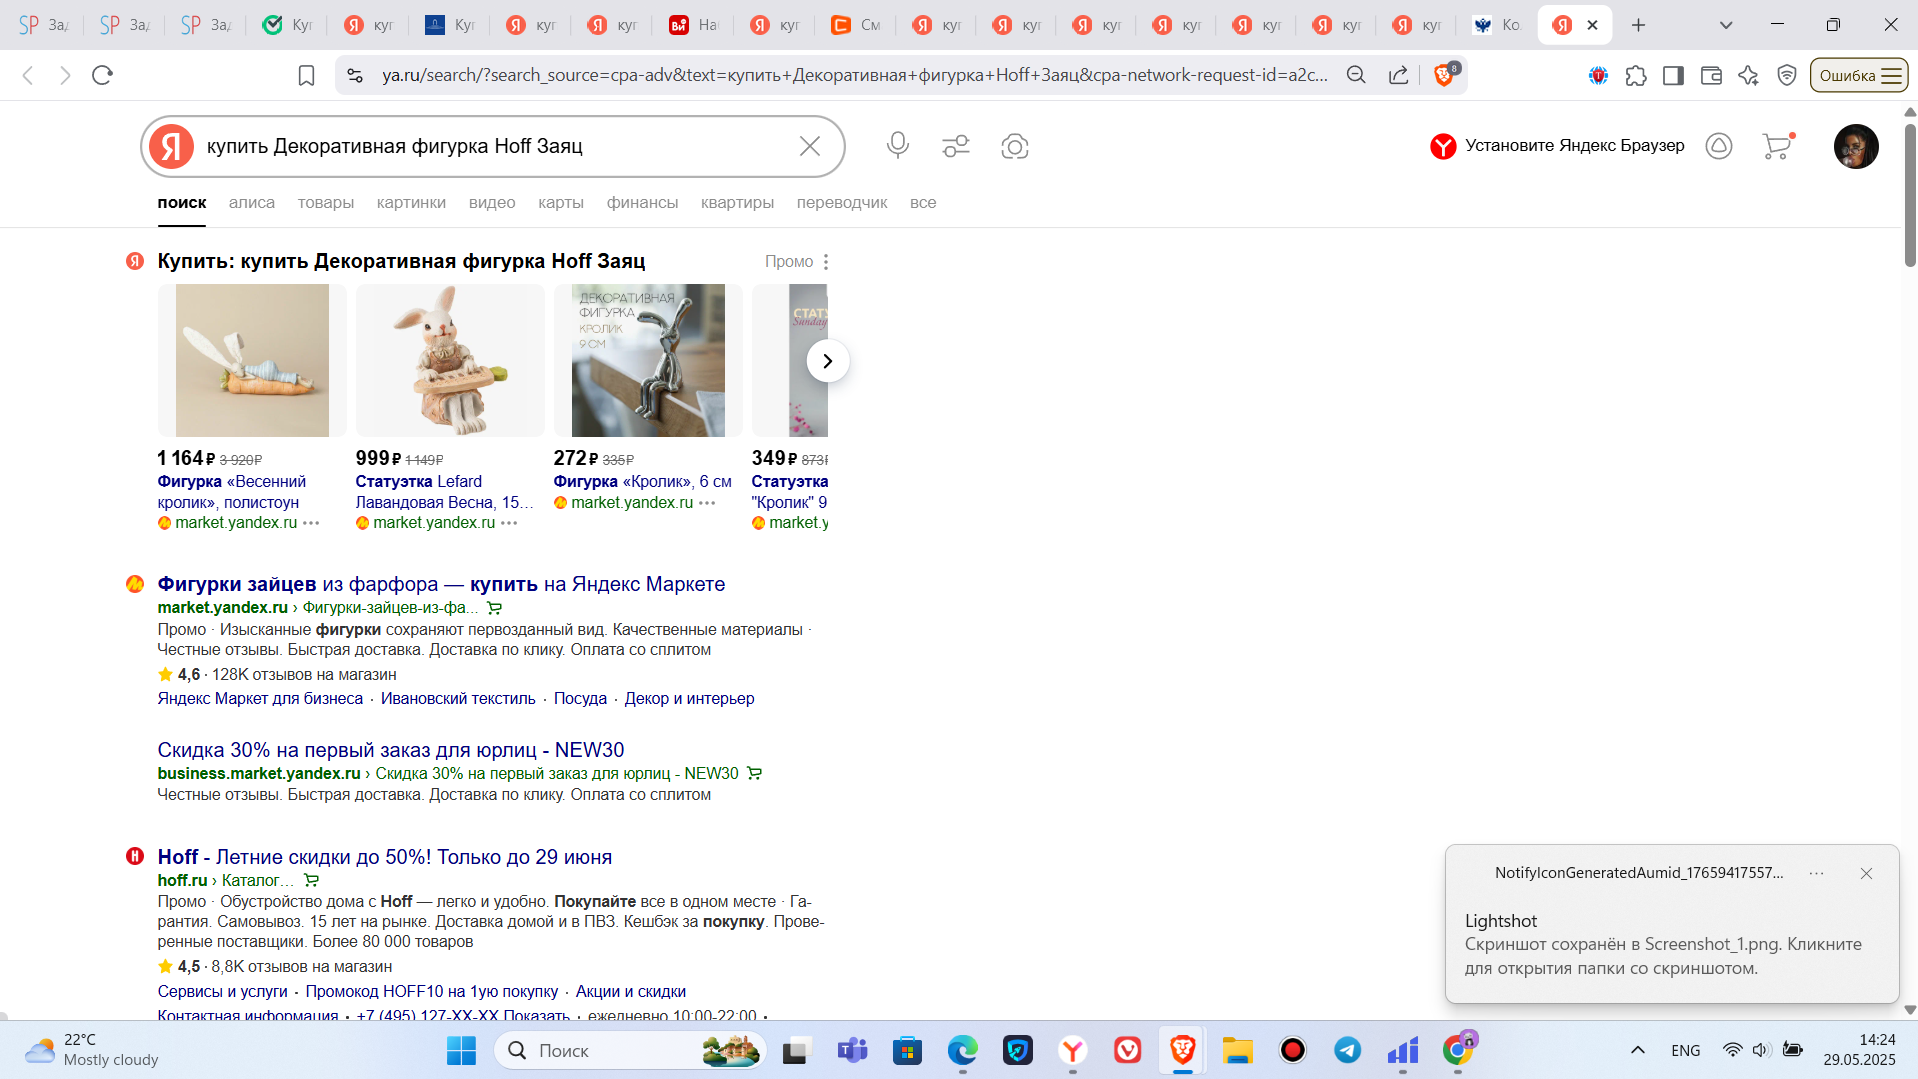Open image search camera icon
This screenshot has width=1918, height=1079.
click(x=1015, y=146)
